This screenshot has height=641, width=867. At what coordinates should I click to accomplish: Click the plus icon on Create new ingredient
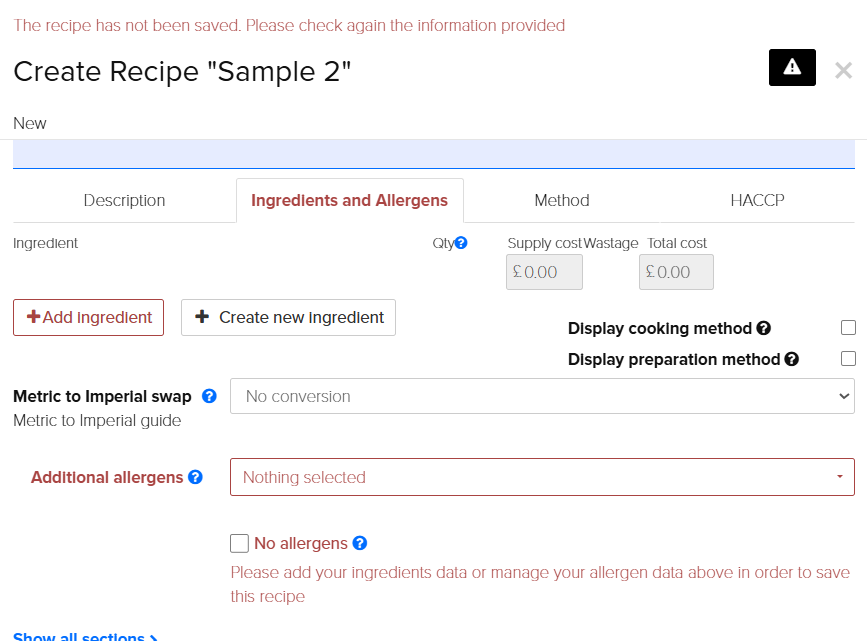(203, 317)
